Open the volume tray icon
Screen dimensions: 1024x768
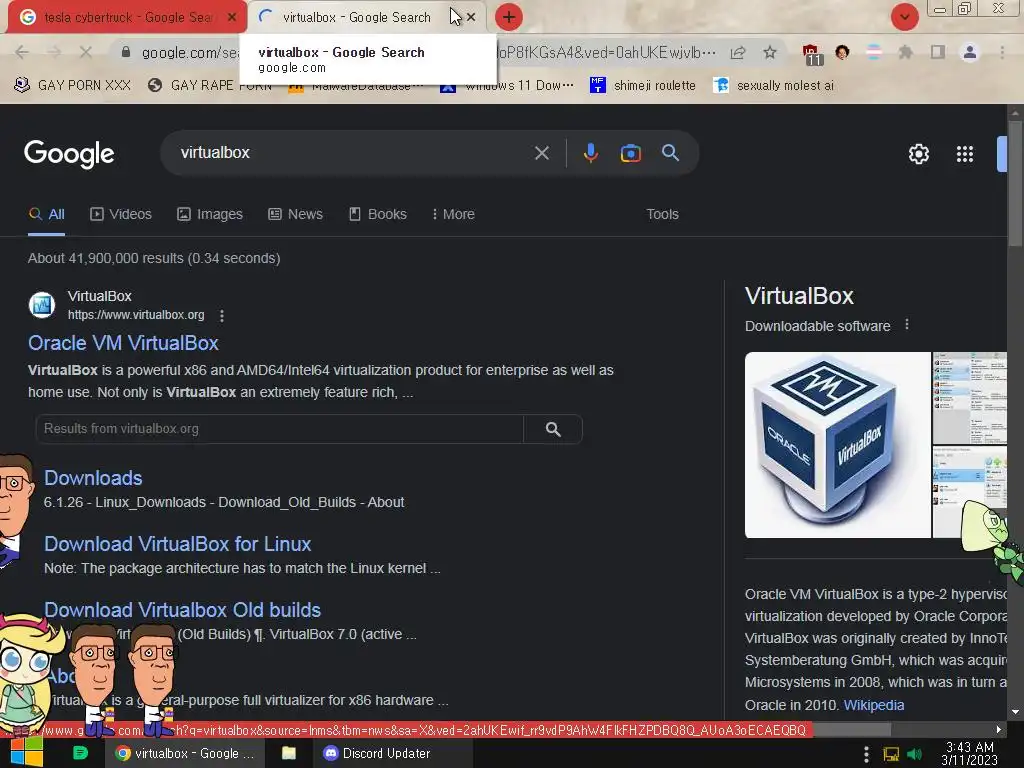[914, 754]
